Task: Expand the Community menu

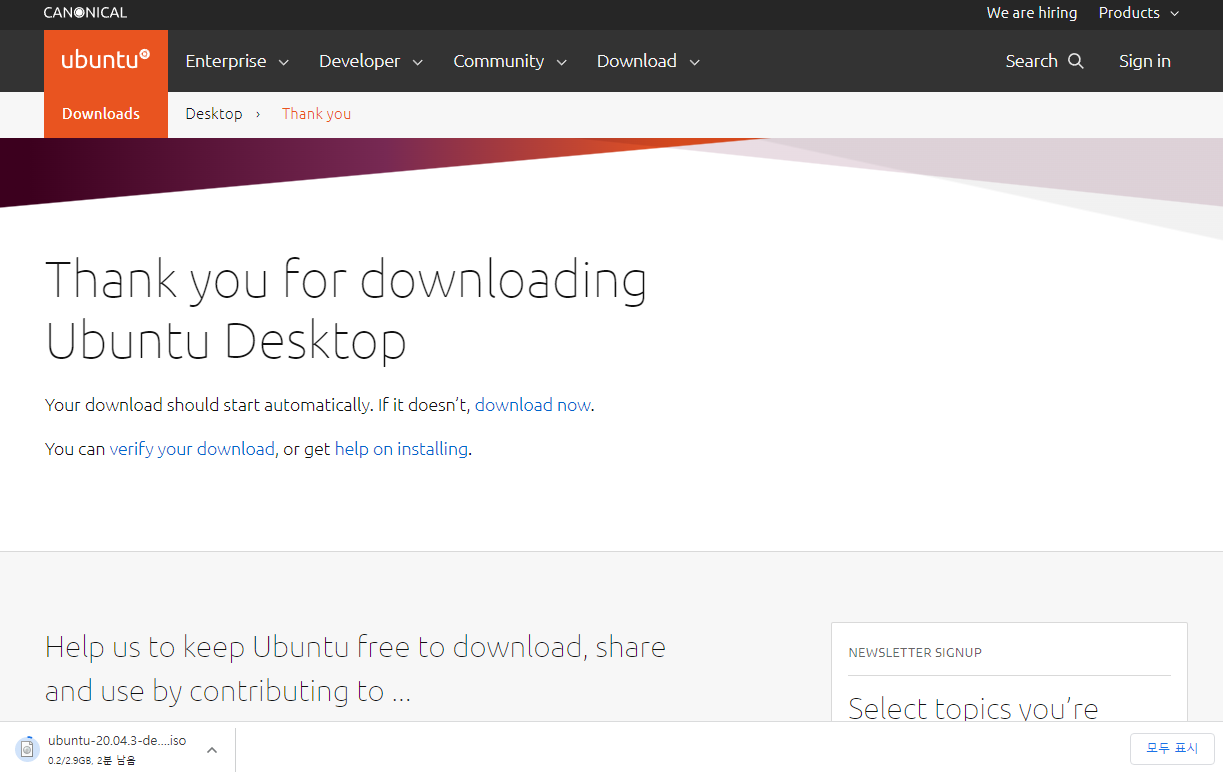Action: click(x=510, y=61)
